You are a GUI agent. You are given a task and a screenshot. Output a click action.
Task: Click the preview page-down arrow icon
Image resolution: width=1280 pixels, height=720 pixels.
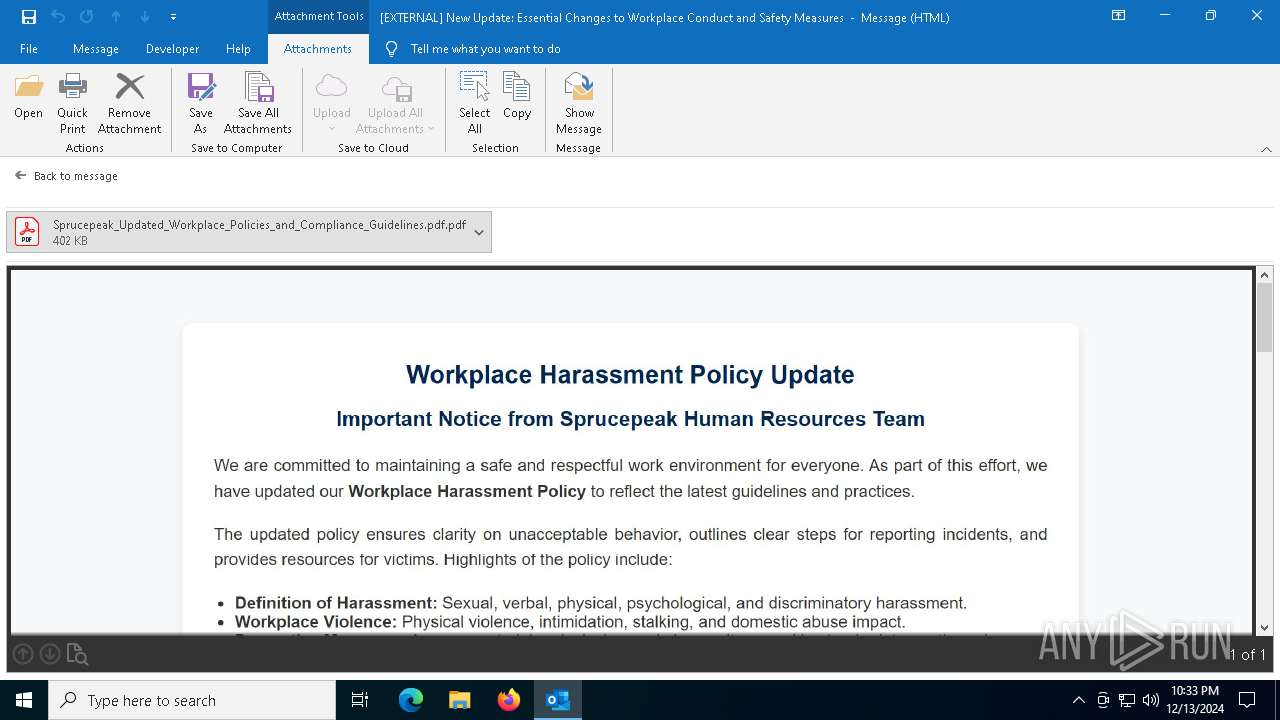click(50, 654)
